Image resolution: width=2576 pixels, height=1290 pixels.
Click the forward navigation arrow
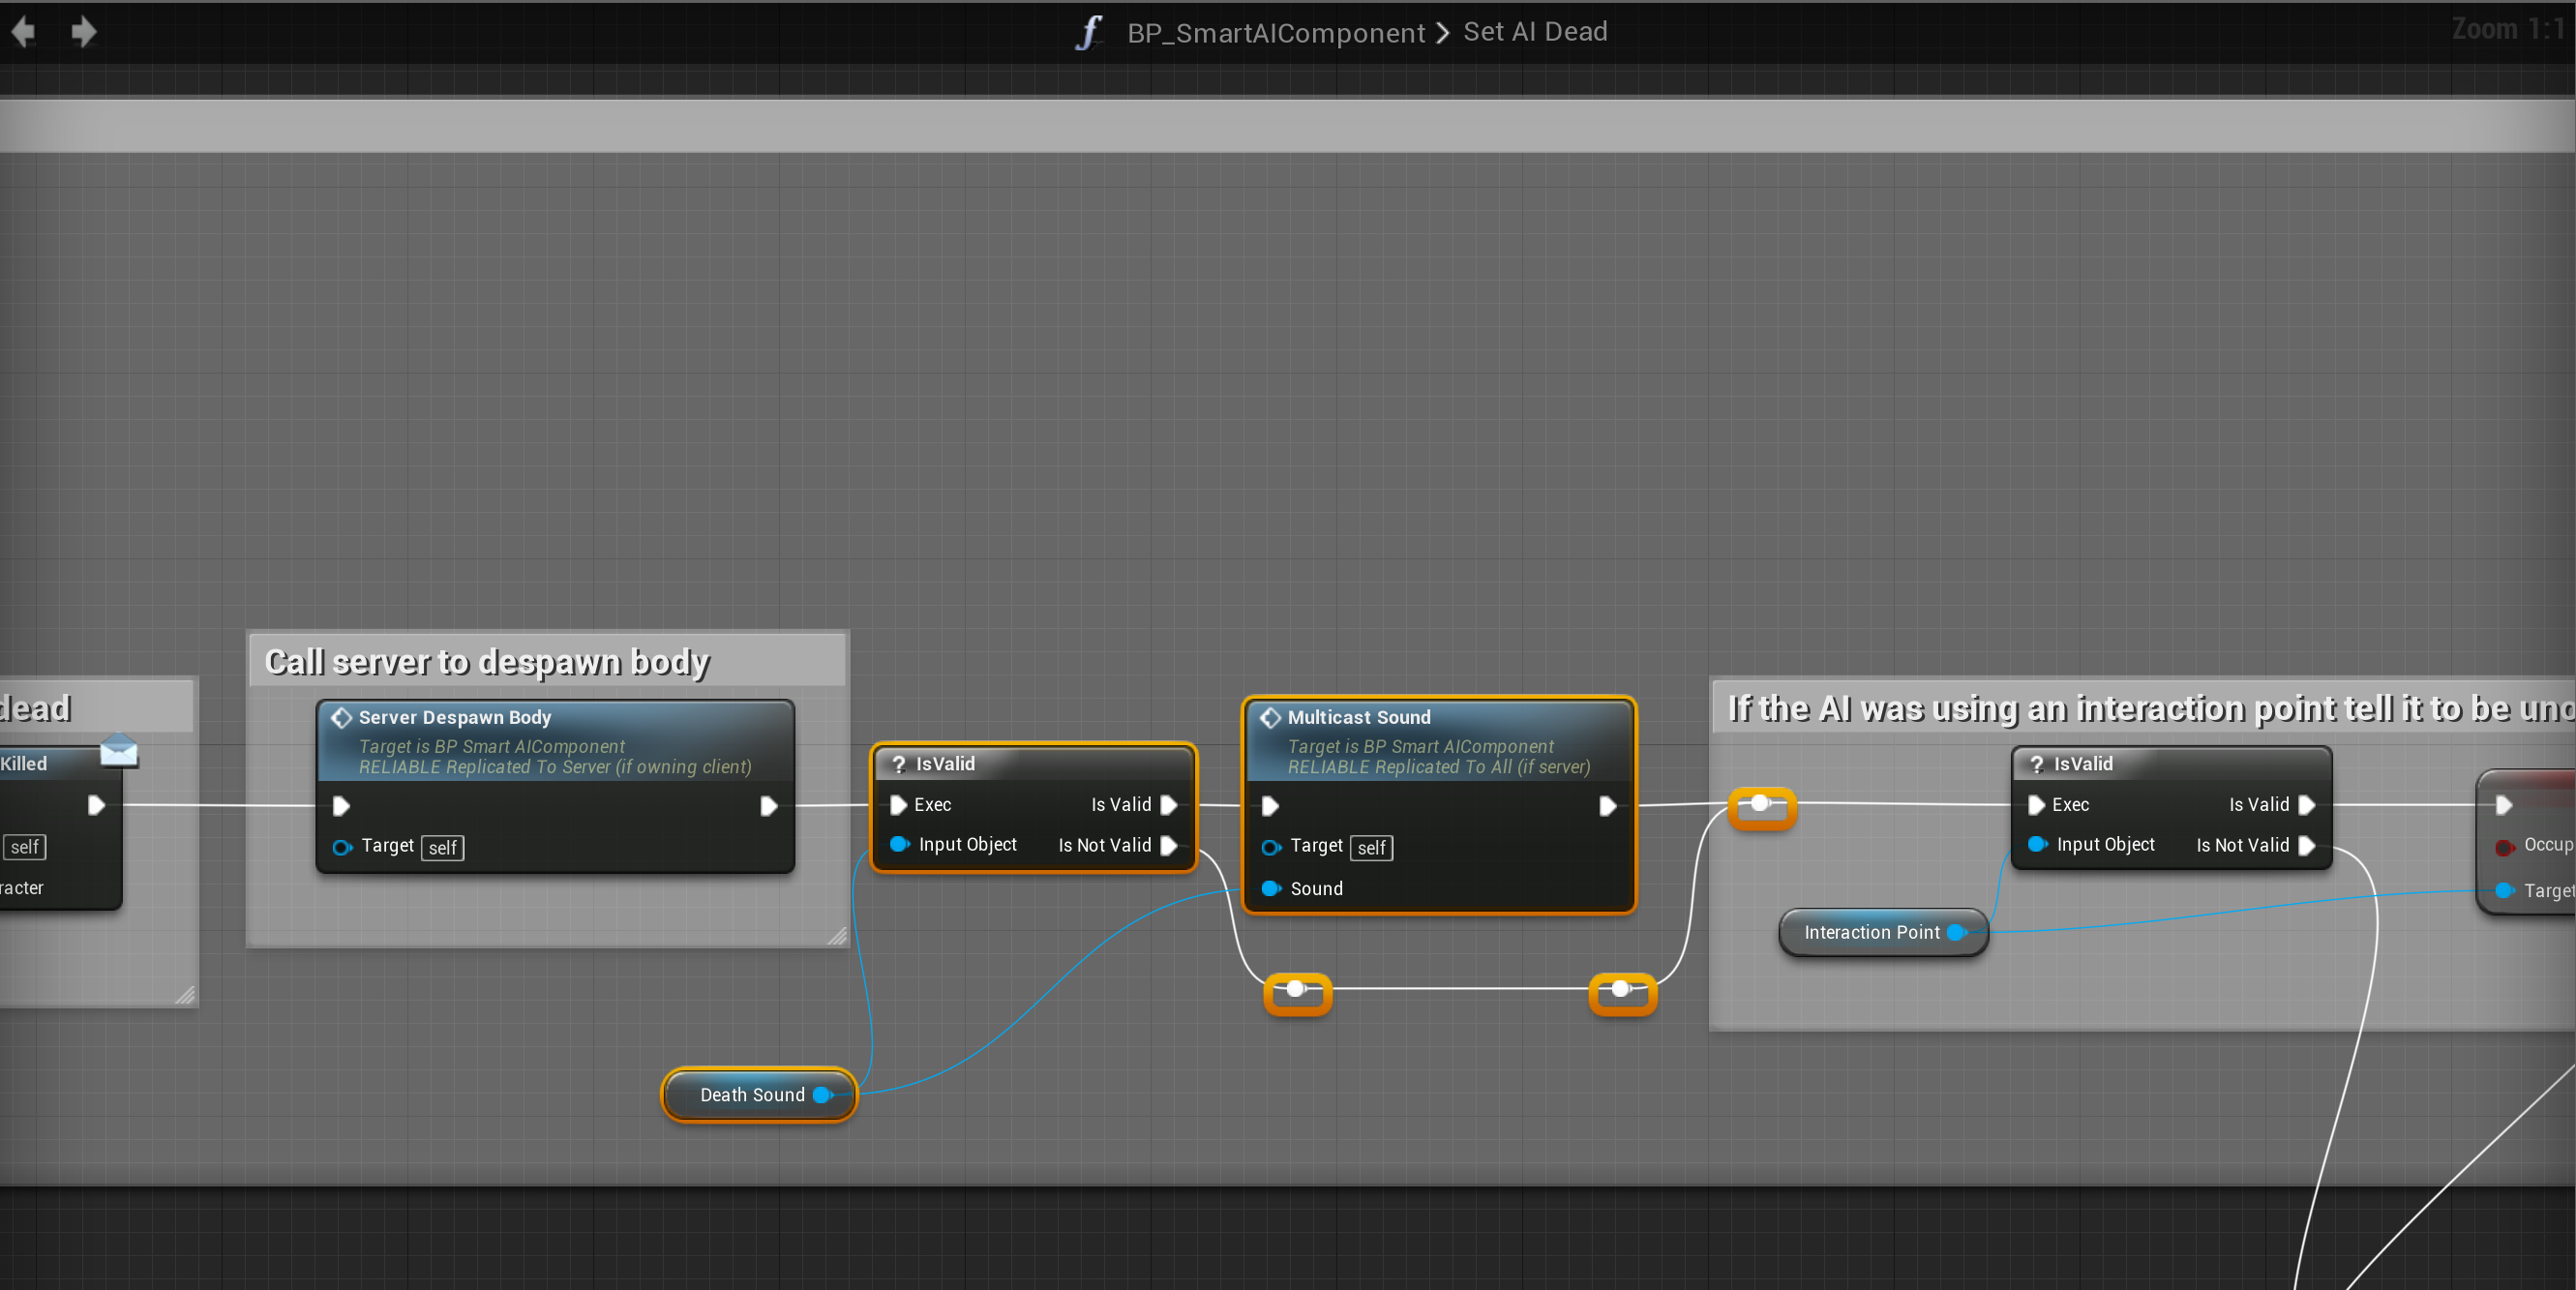(x=84, y=32)
